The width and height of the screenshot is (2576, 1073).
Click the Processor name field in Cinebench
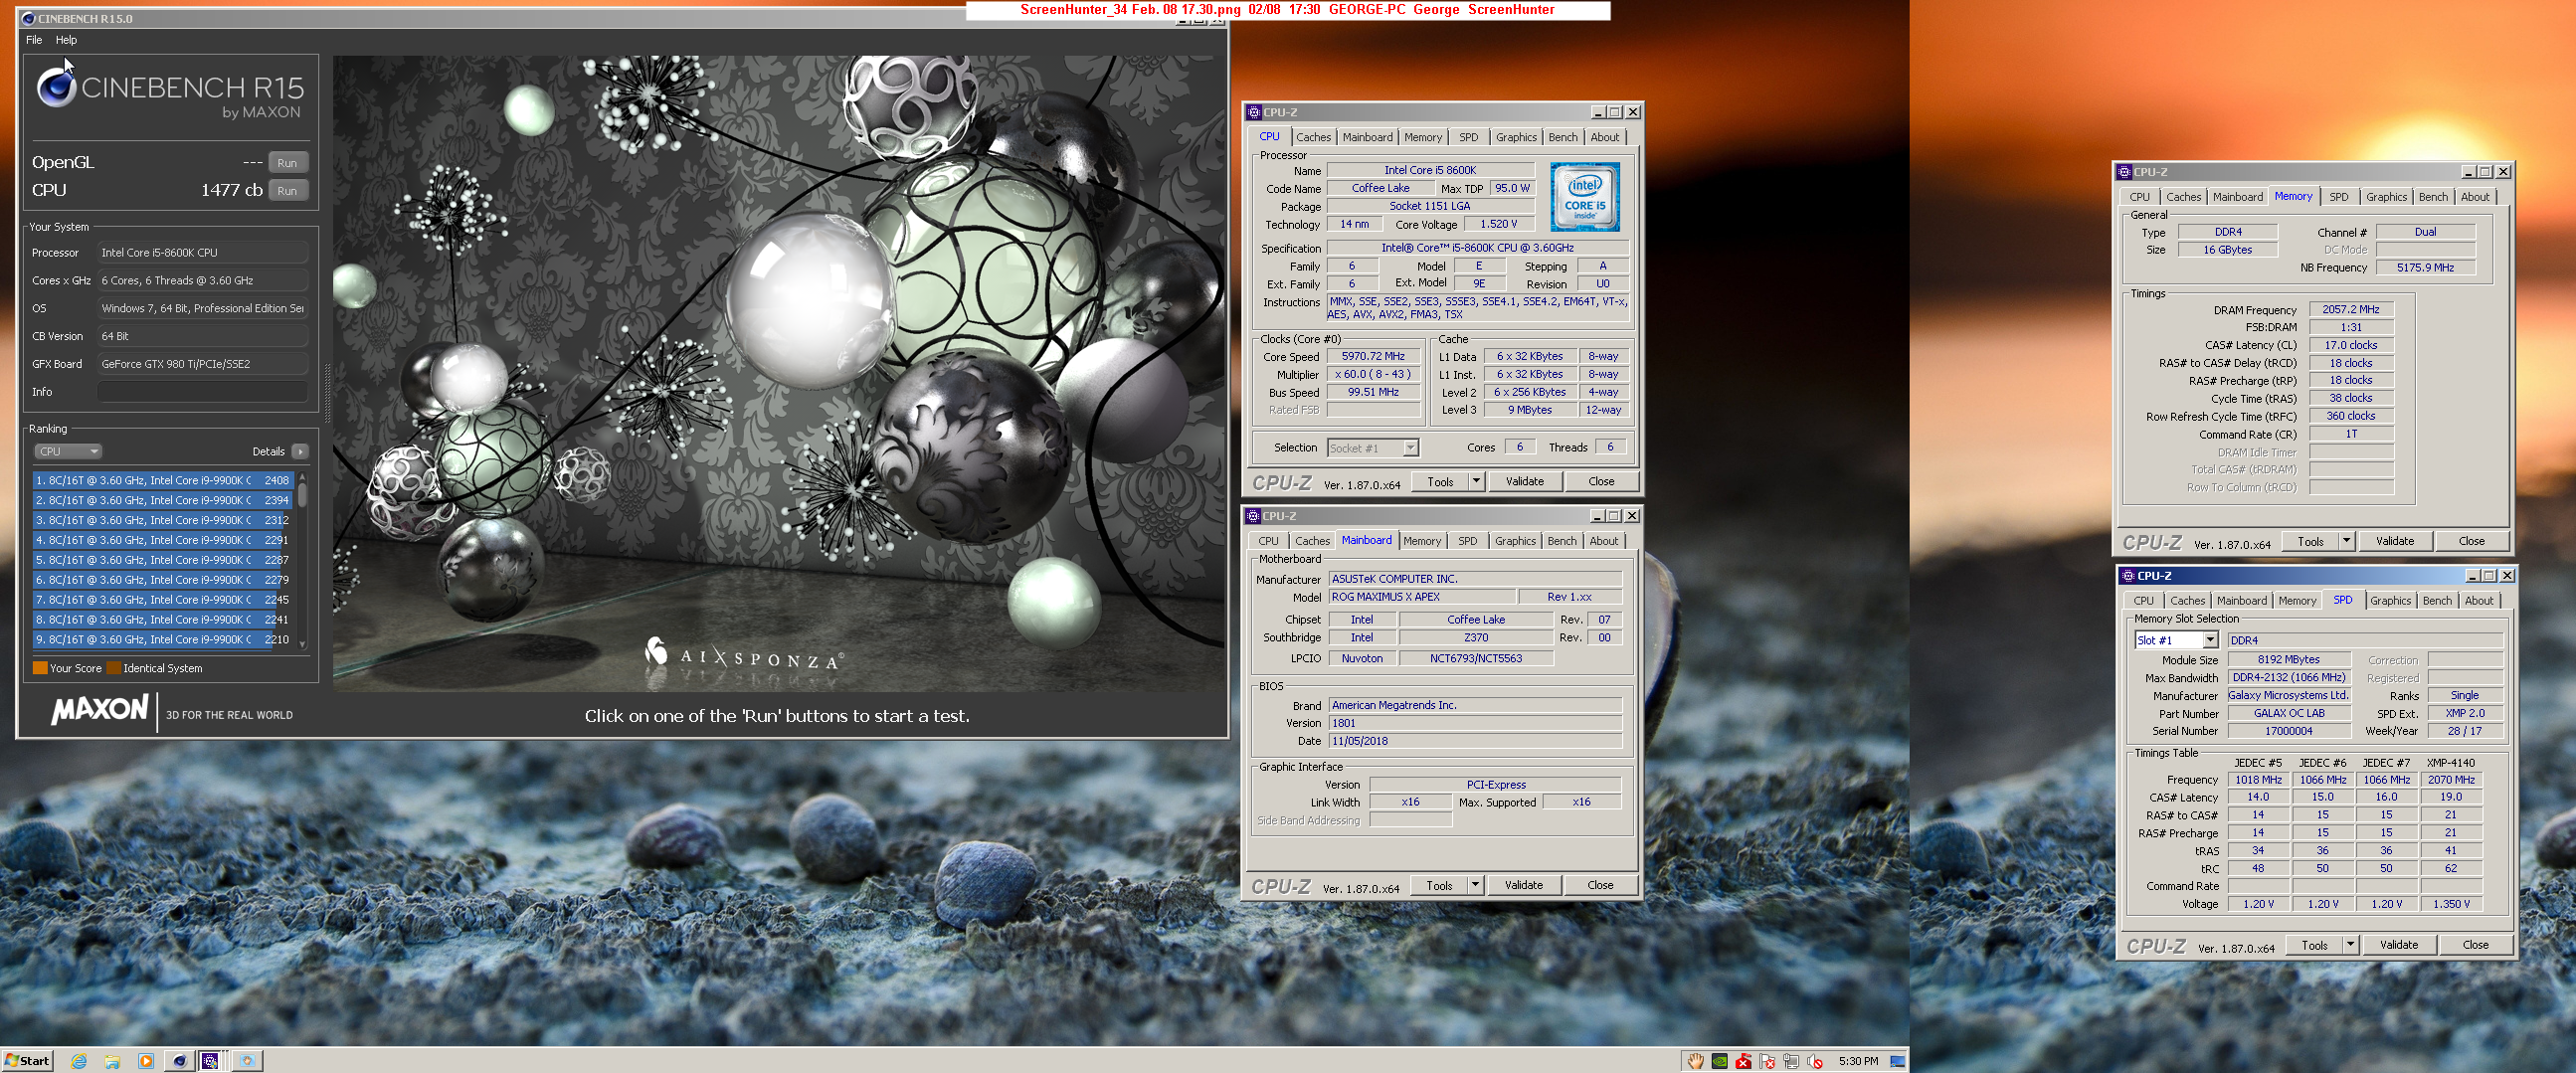203,253
